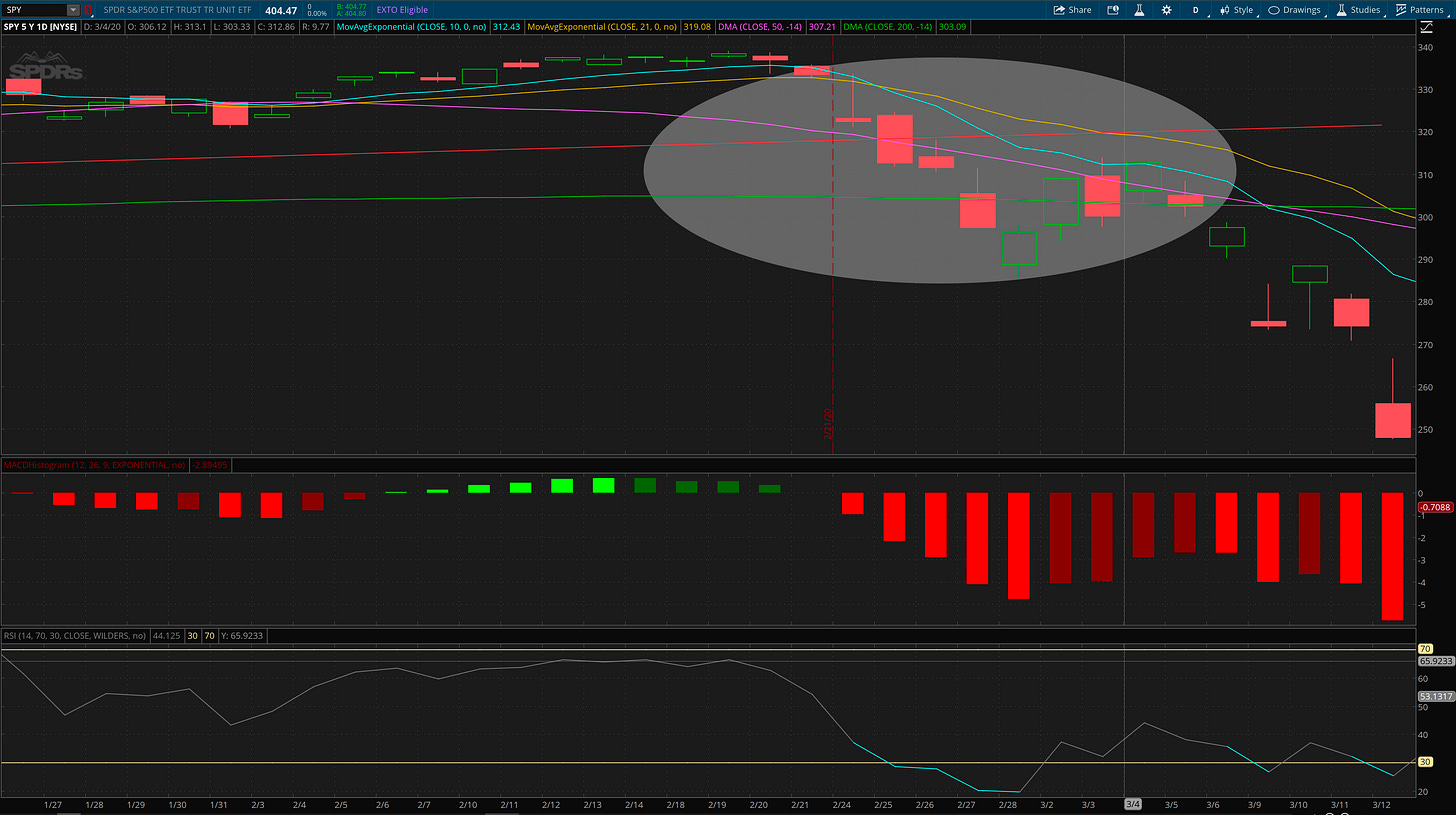
Task: Click the Share button
Action: [1072, 9]
